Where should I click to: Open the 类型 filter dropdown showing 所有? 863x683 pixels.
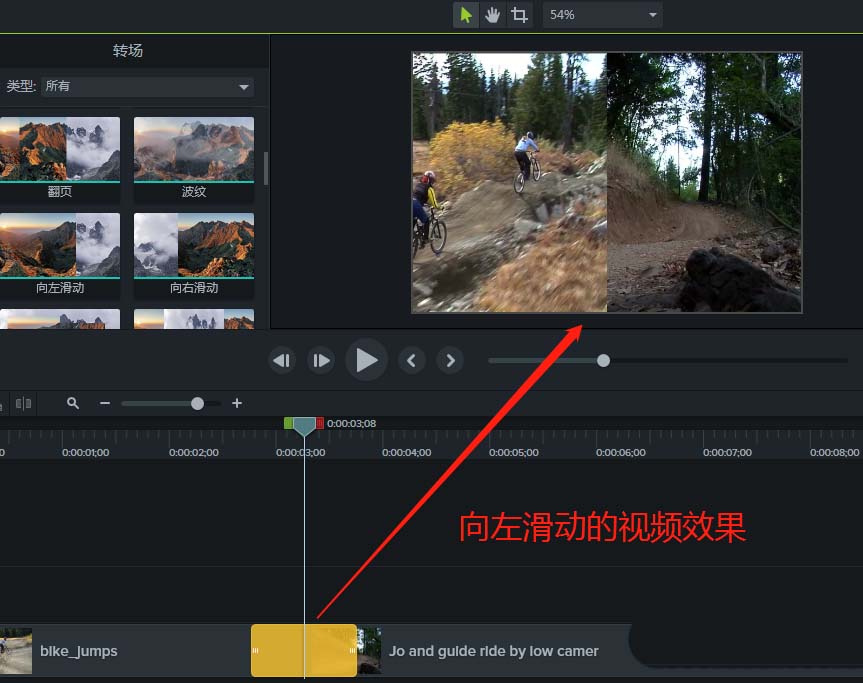[146, 86]
